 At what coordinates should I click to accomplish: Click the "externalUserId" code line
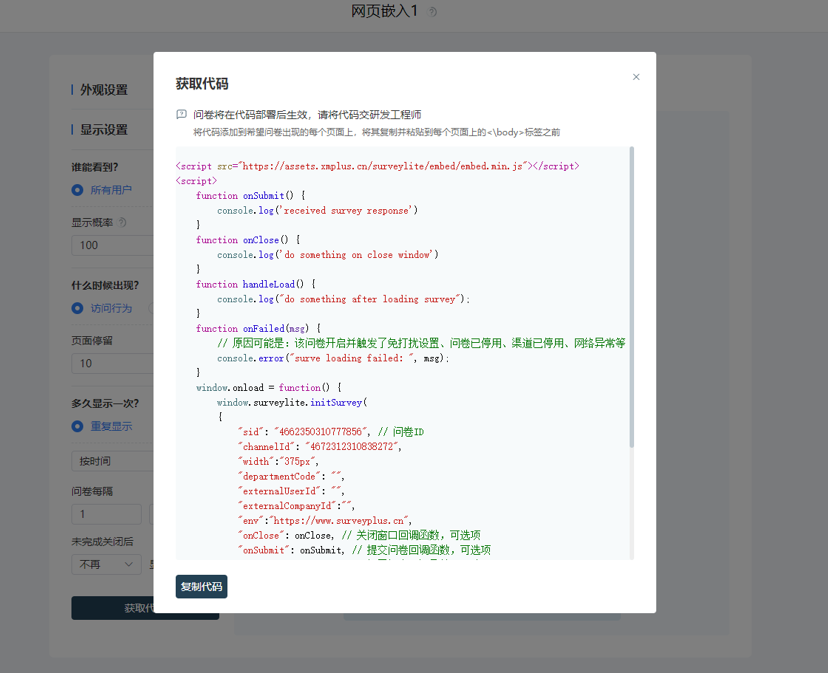291,491
